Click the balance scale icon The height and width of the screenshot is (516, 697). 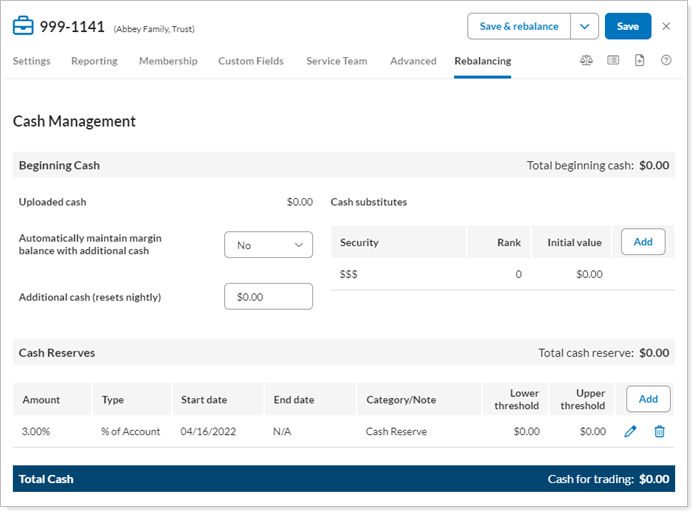click(586, 61)
